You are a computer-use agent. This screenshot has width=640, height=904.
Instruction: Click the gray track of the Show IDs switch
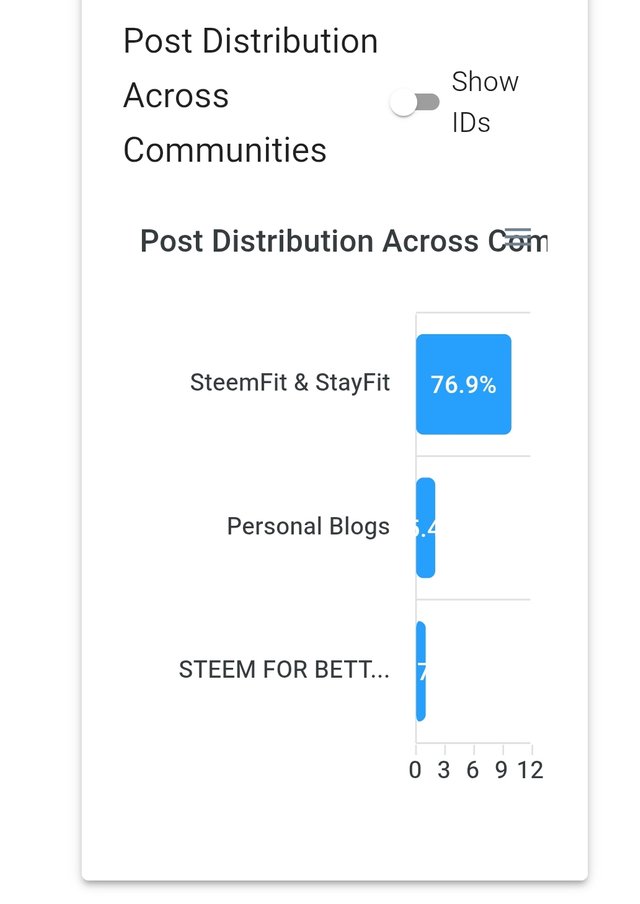428,103
